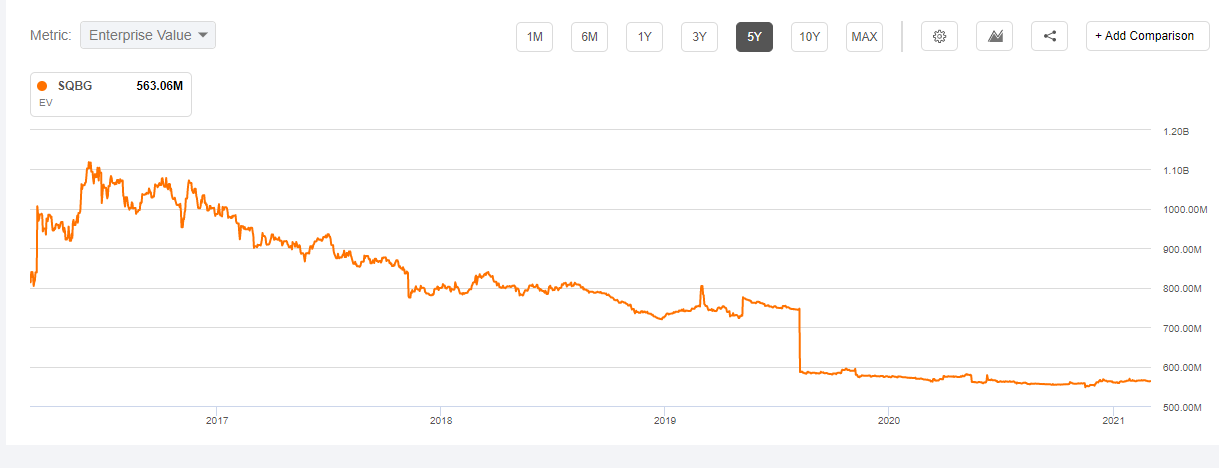This screenshot has height=468, width=1219.
Task: Switch chart to 3Y range
Action: click(x=700, y=37)
